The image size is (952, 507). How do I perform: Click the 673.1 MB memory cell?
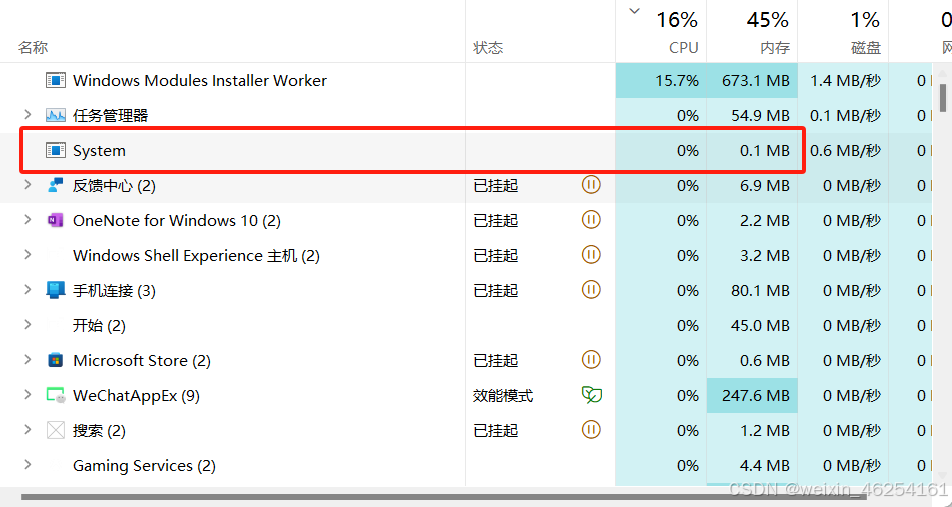point(752,80)
